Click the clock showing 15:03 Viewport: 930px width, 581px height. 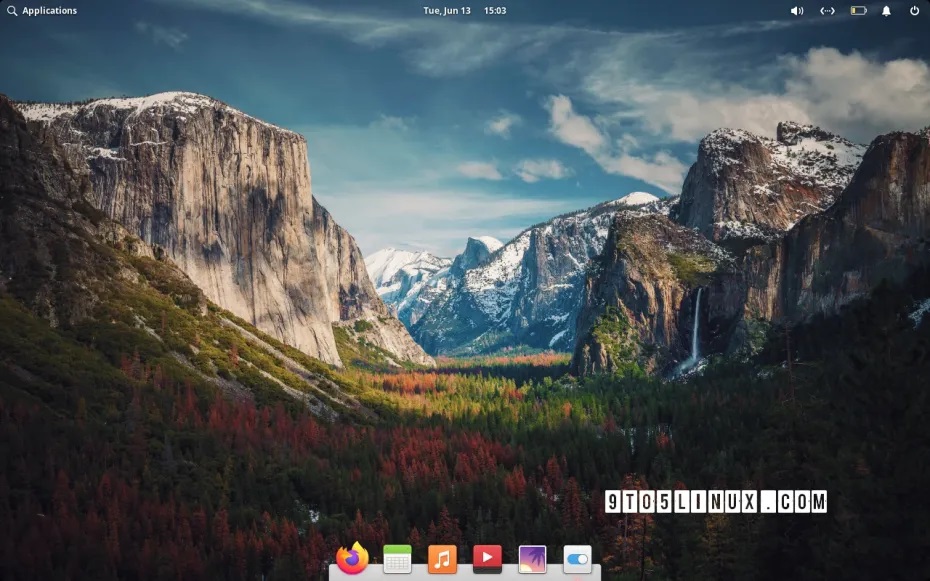pyautogui.click(x=494, y=11)
